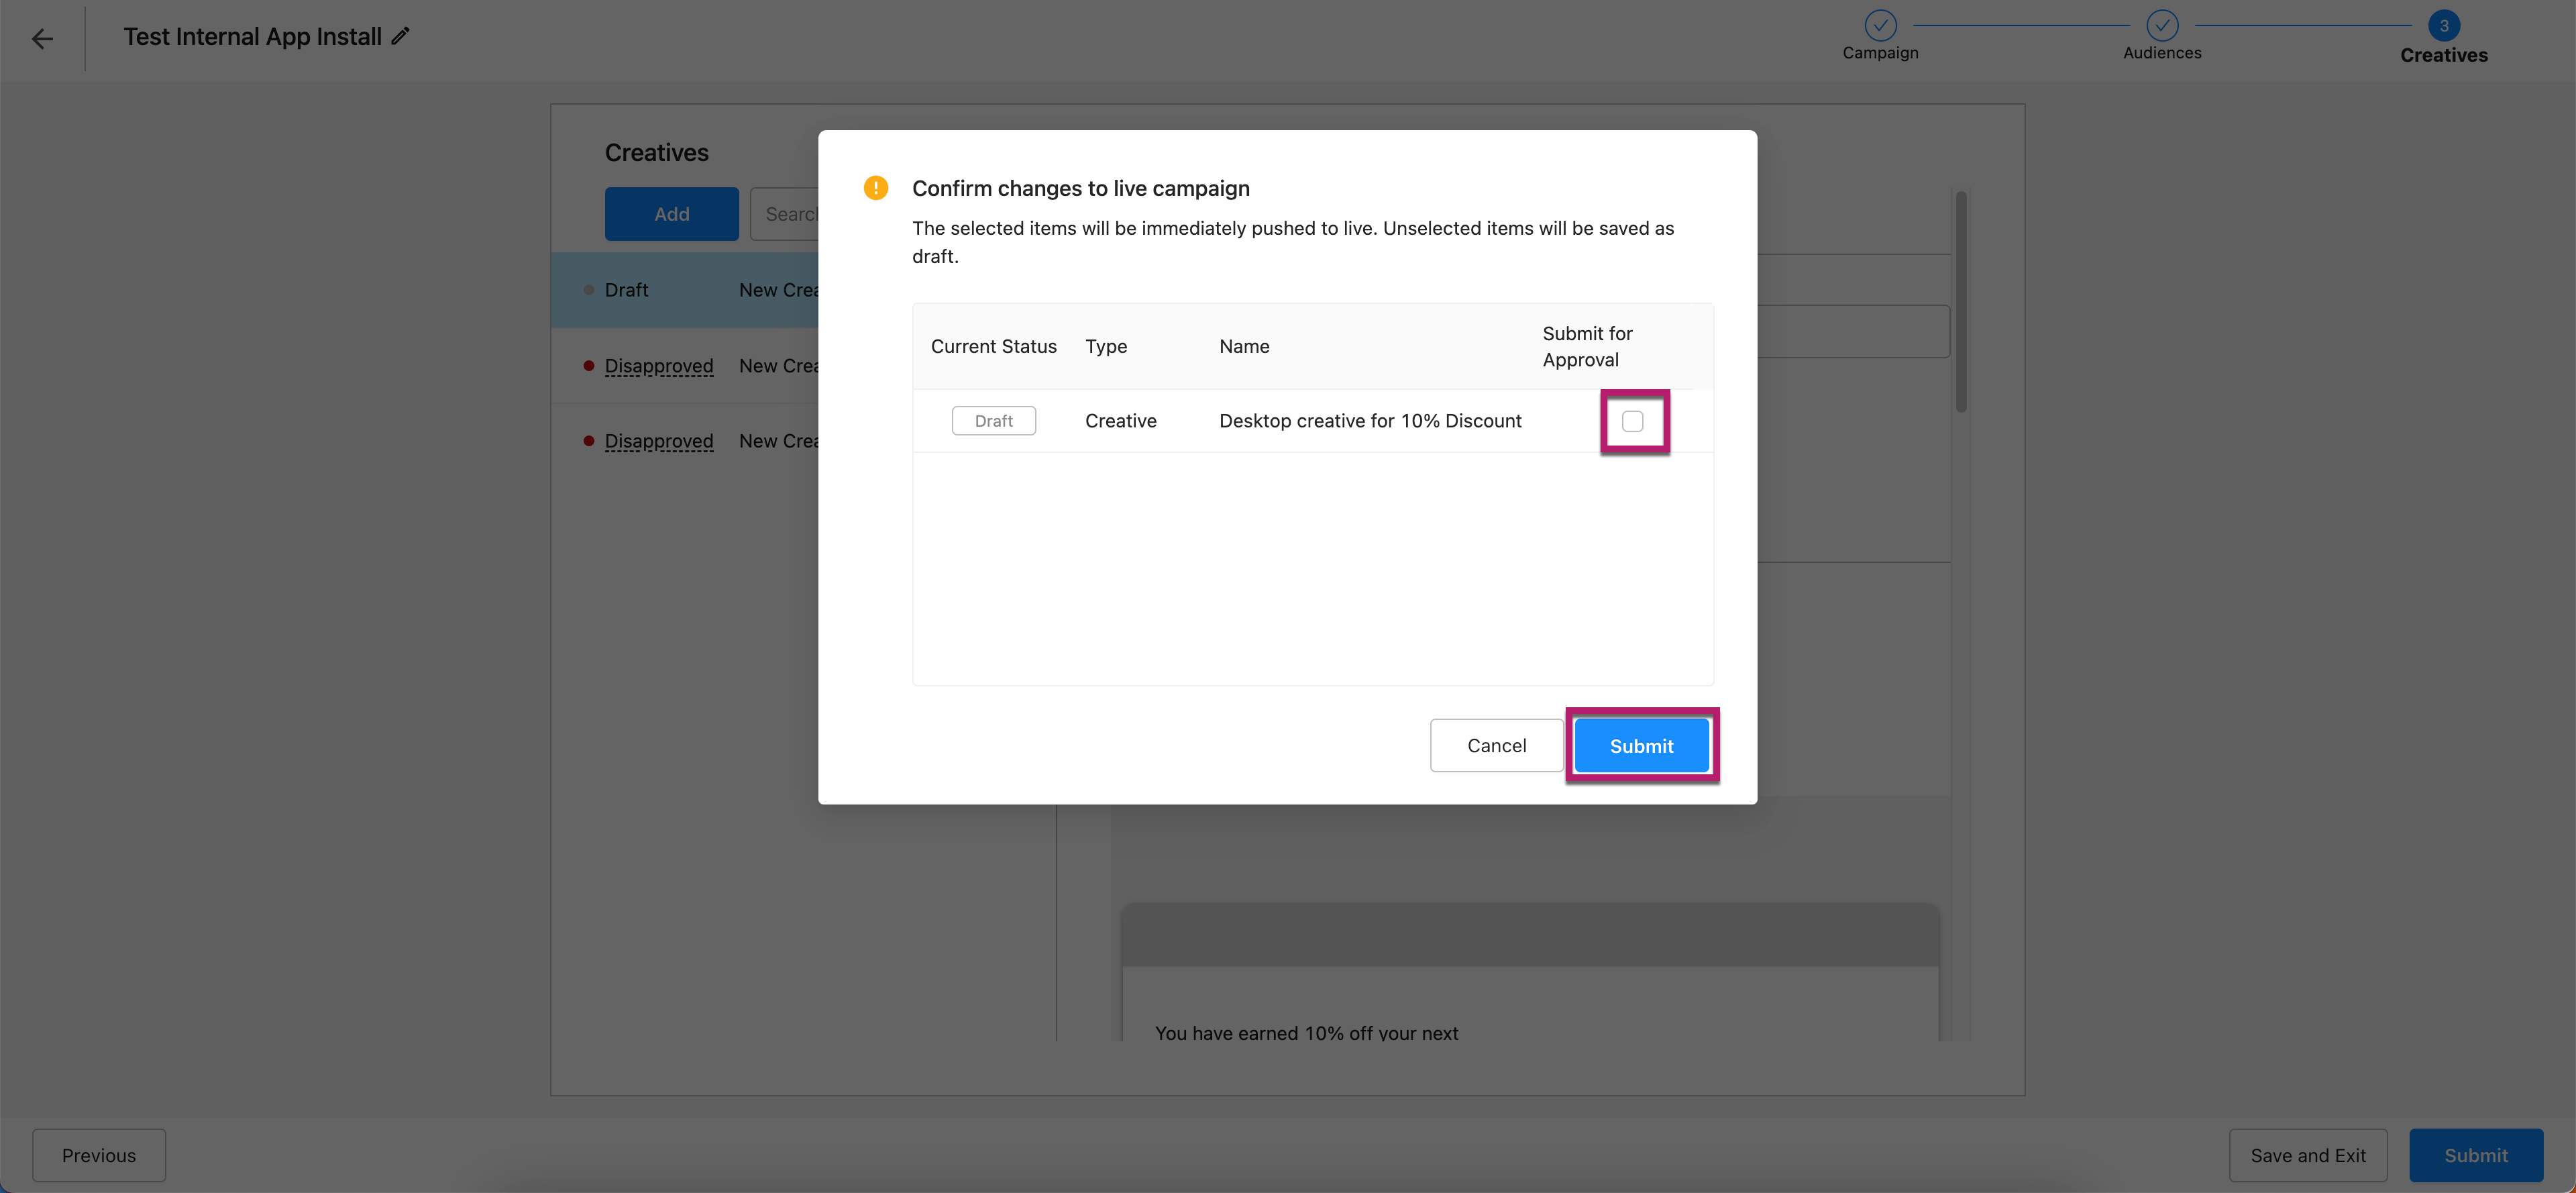Click Save and Exit button
The width and height of the screenshot is (2576, 1193).
click(x=2308, y=1156)
